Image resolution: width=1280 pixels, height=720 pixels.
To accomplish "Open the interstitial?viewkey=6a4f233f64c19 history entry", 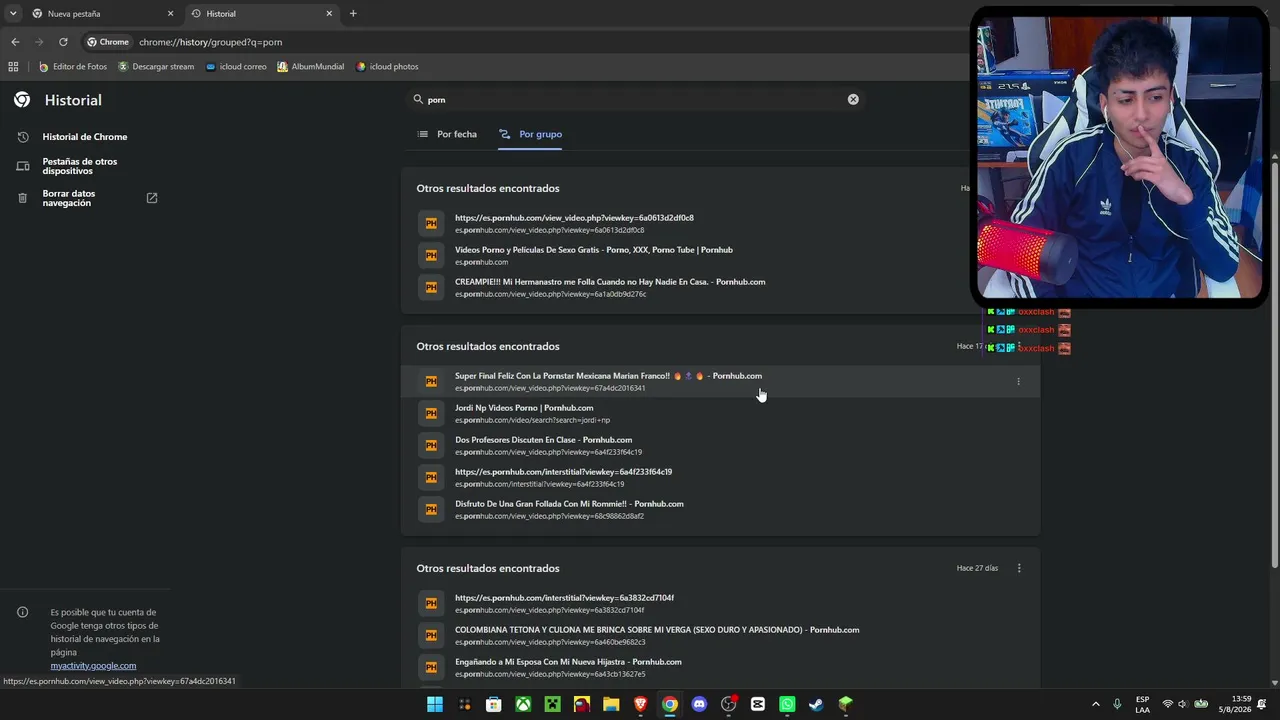I will tap(563, 472).
